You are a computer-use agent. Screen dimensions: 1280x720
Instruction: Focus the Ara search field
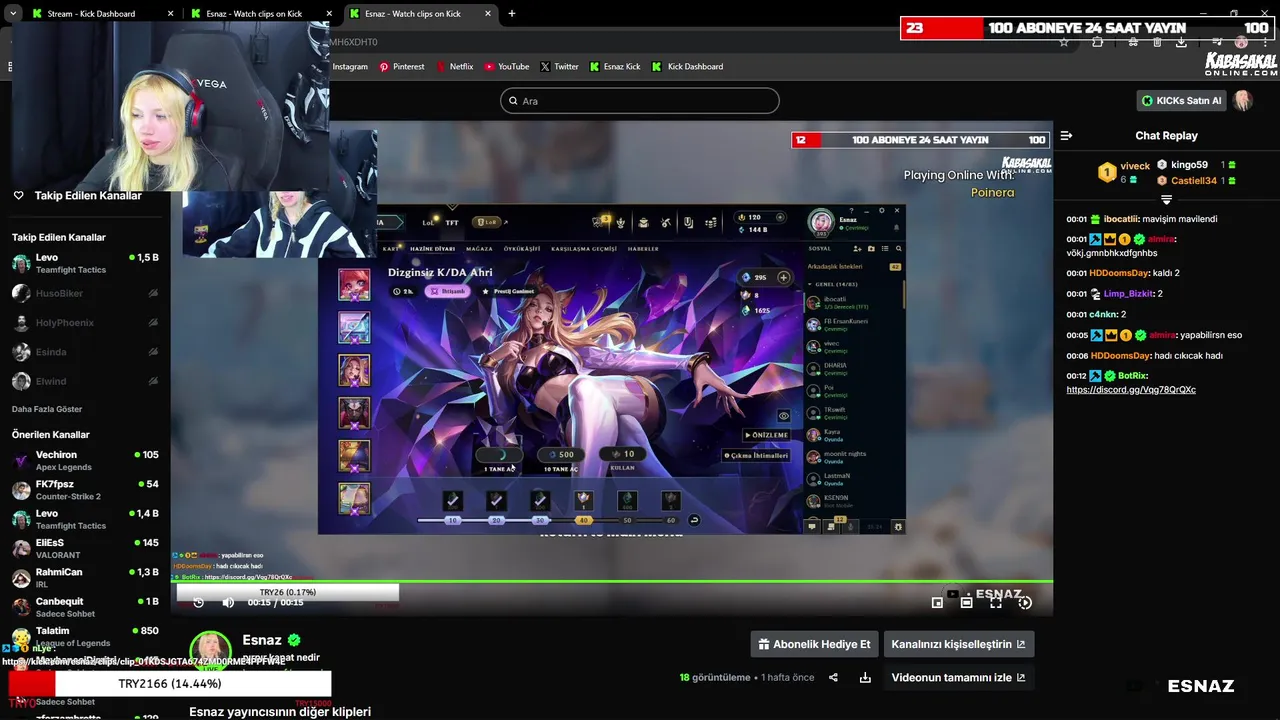click(639, 101)
